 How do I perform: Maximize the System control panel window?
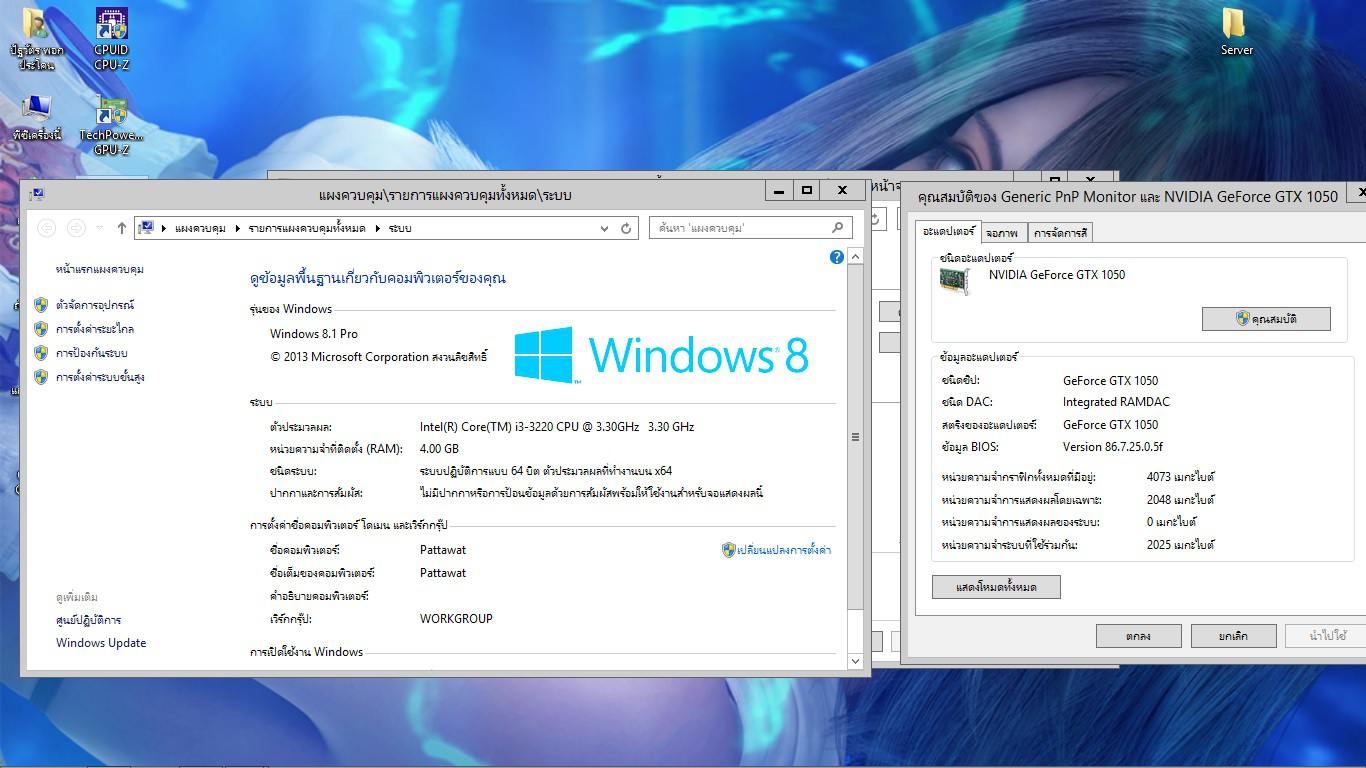coord(806,190)
